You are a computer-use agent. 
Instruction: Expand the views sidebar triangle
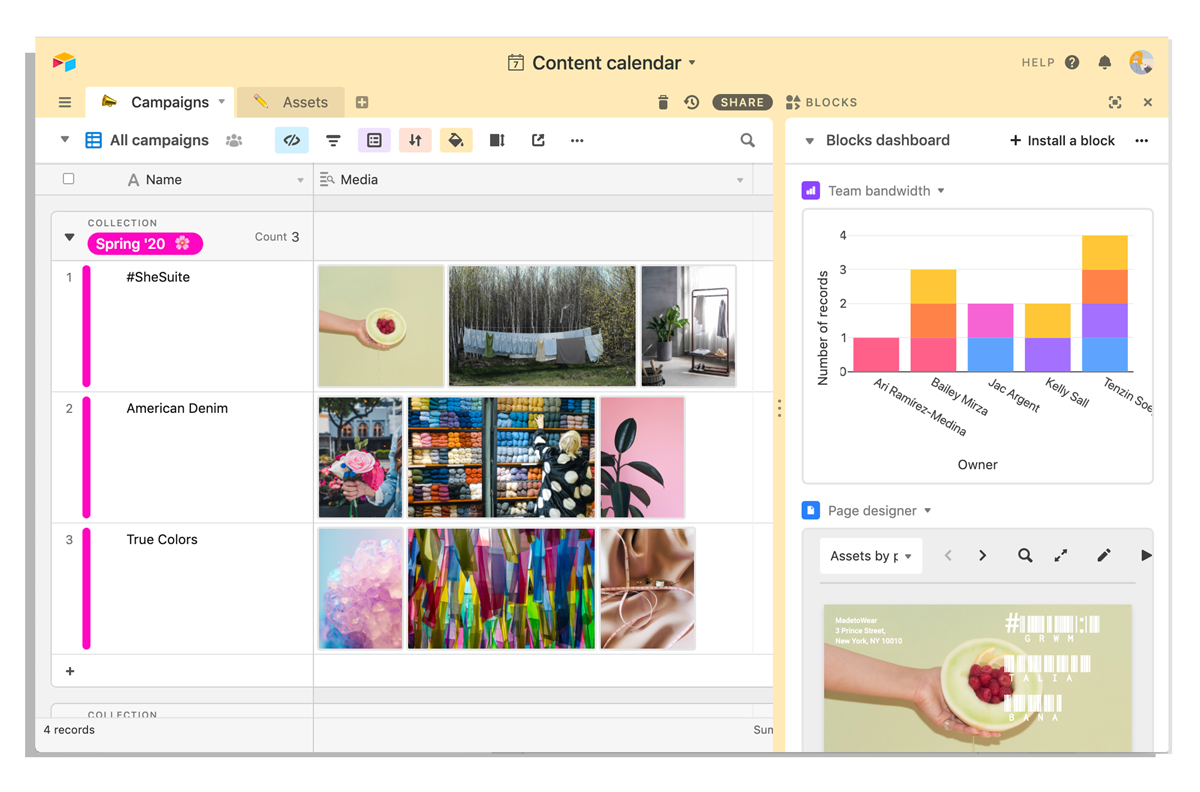(x=65, y=140)
